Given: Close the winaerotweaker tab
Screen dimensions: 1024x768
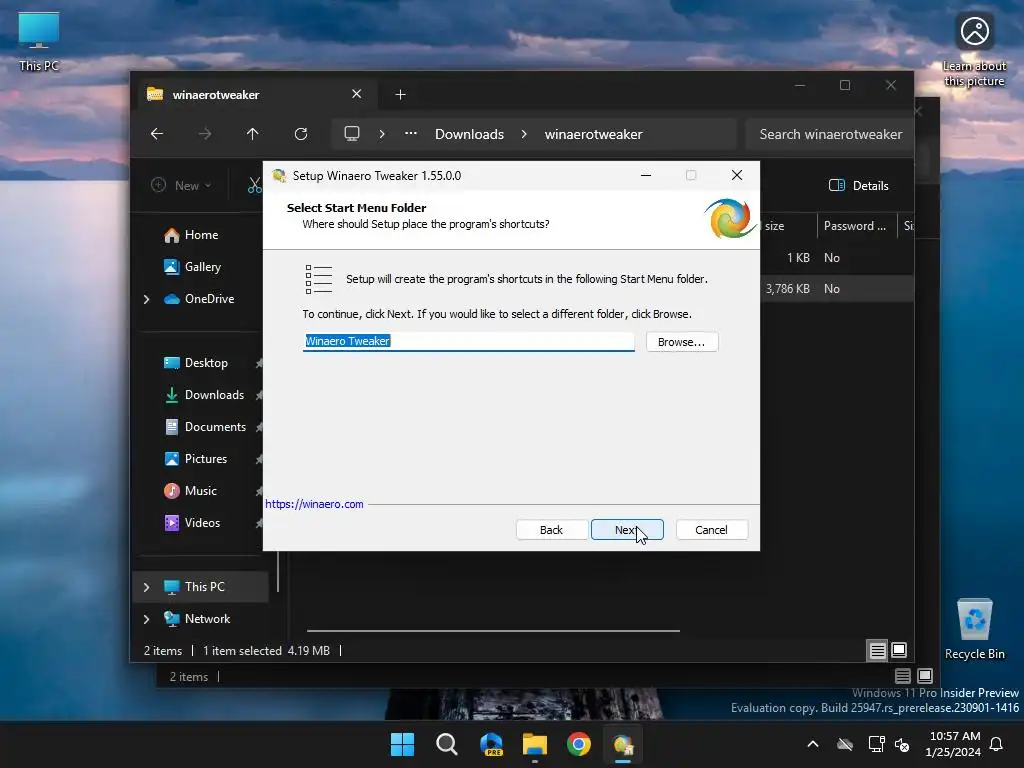Looking at the screenshot, I should tap(357, 94).
